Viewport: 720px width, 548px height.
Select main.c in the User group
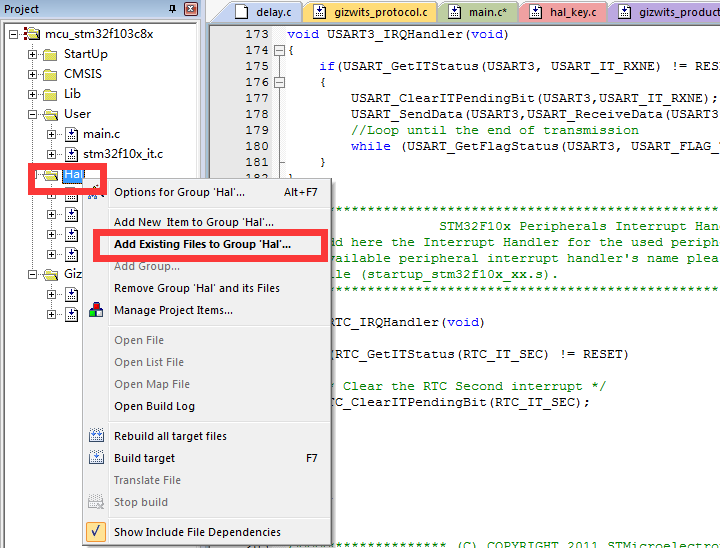101,134
